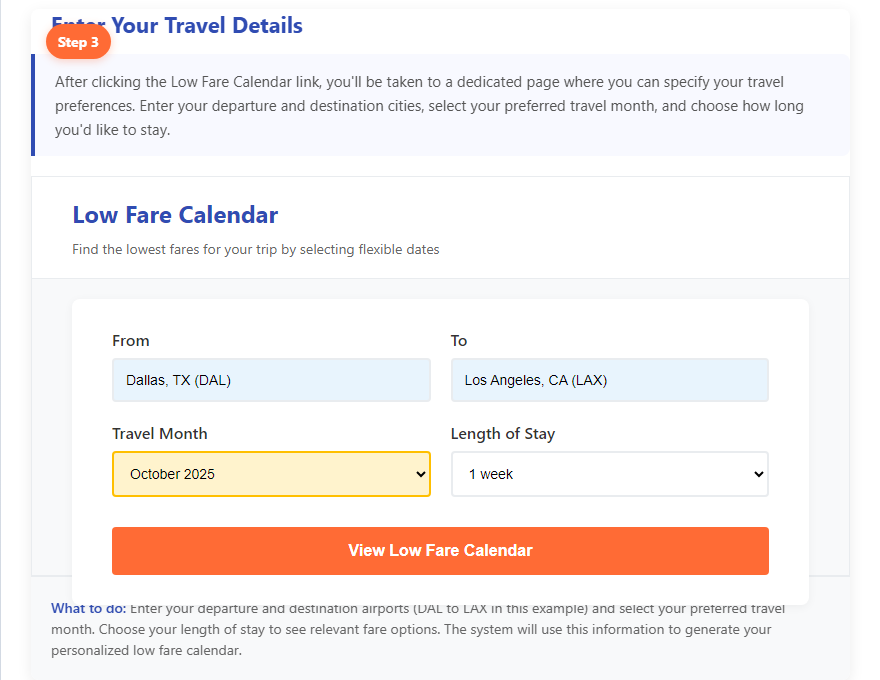Screen dimensions: 880x680
Task: Open the Length of Stay dropdown
Action: pyautogui.click(x=609, y=474)
